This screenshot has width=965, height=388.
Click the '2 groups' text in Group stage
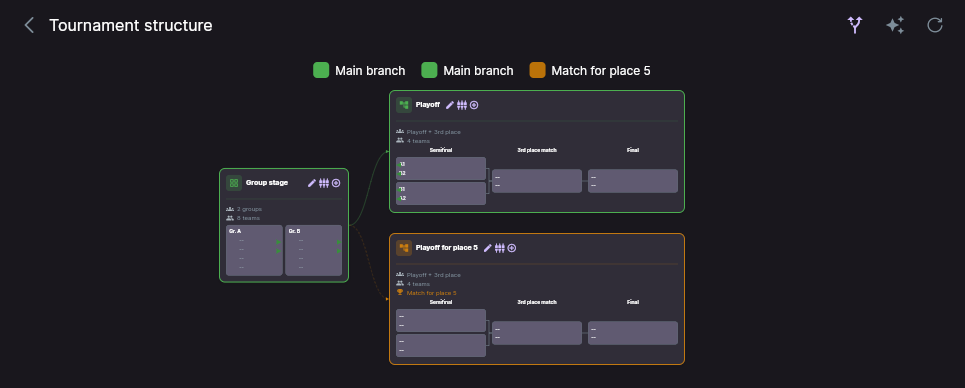(x=249, y=209)
